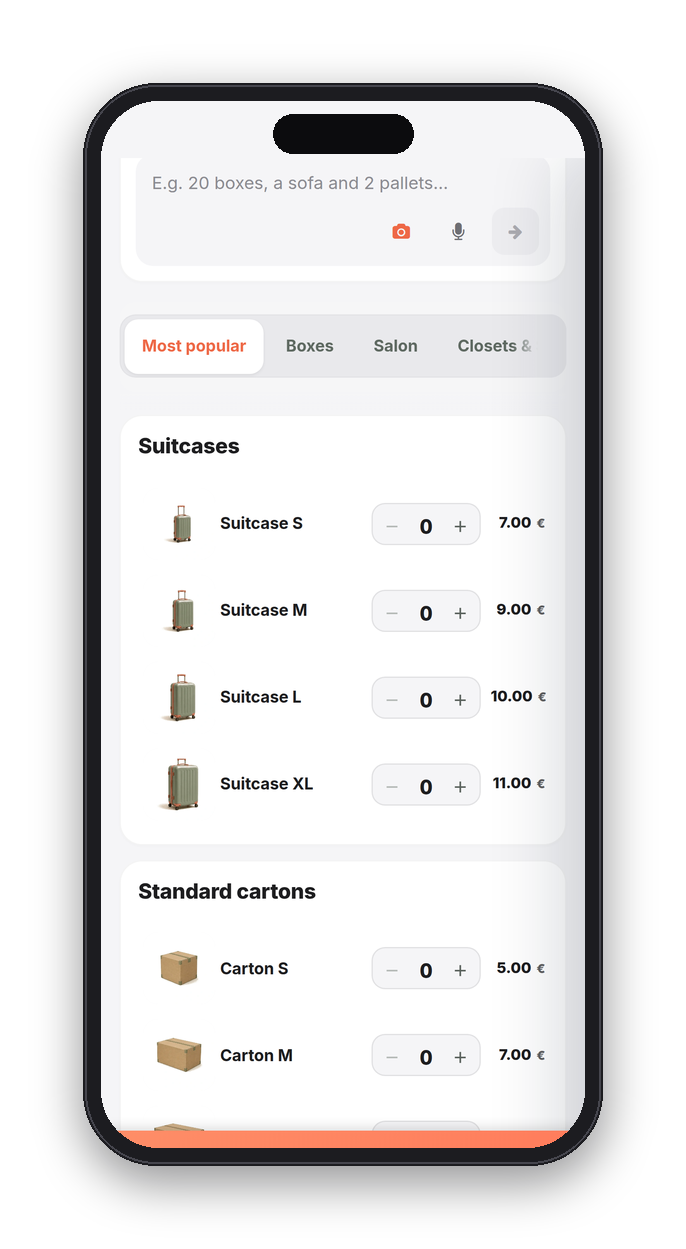Increase Suitcase L quantity with plus
The image size is (686, 1249).
[x=460, y=700]
